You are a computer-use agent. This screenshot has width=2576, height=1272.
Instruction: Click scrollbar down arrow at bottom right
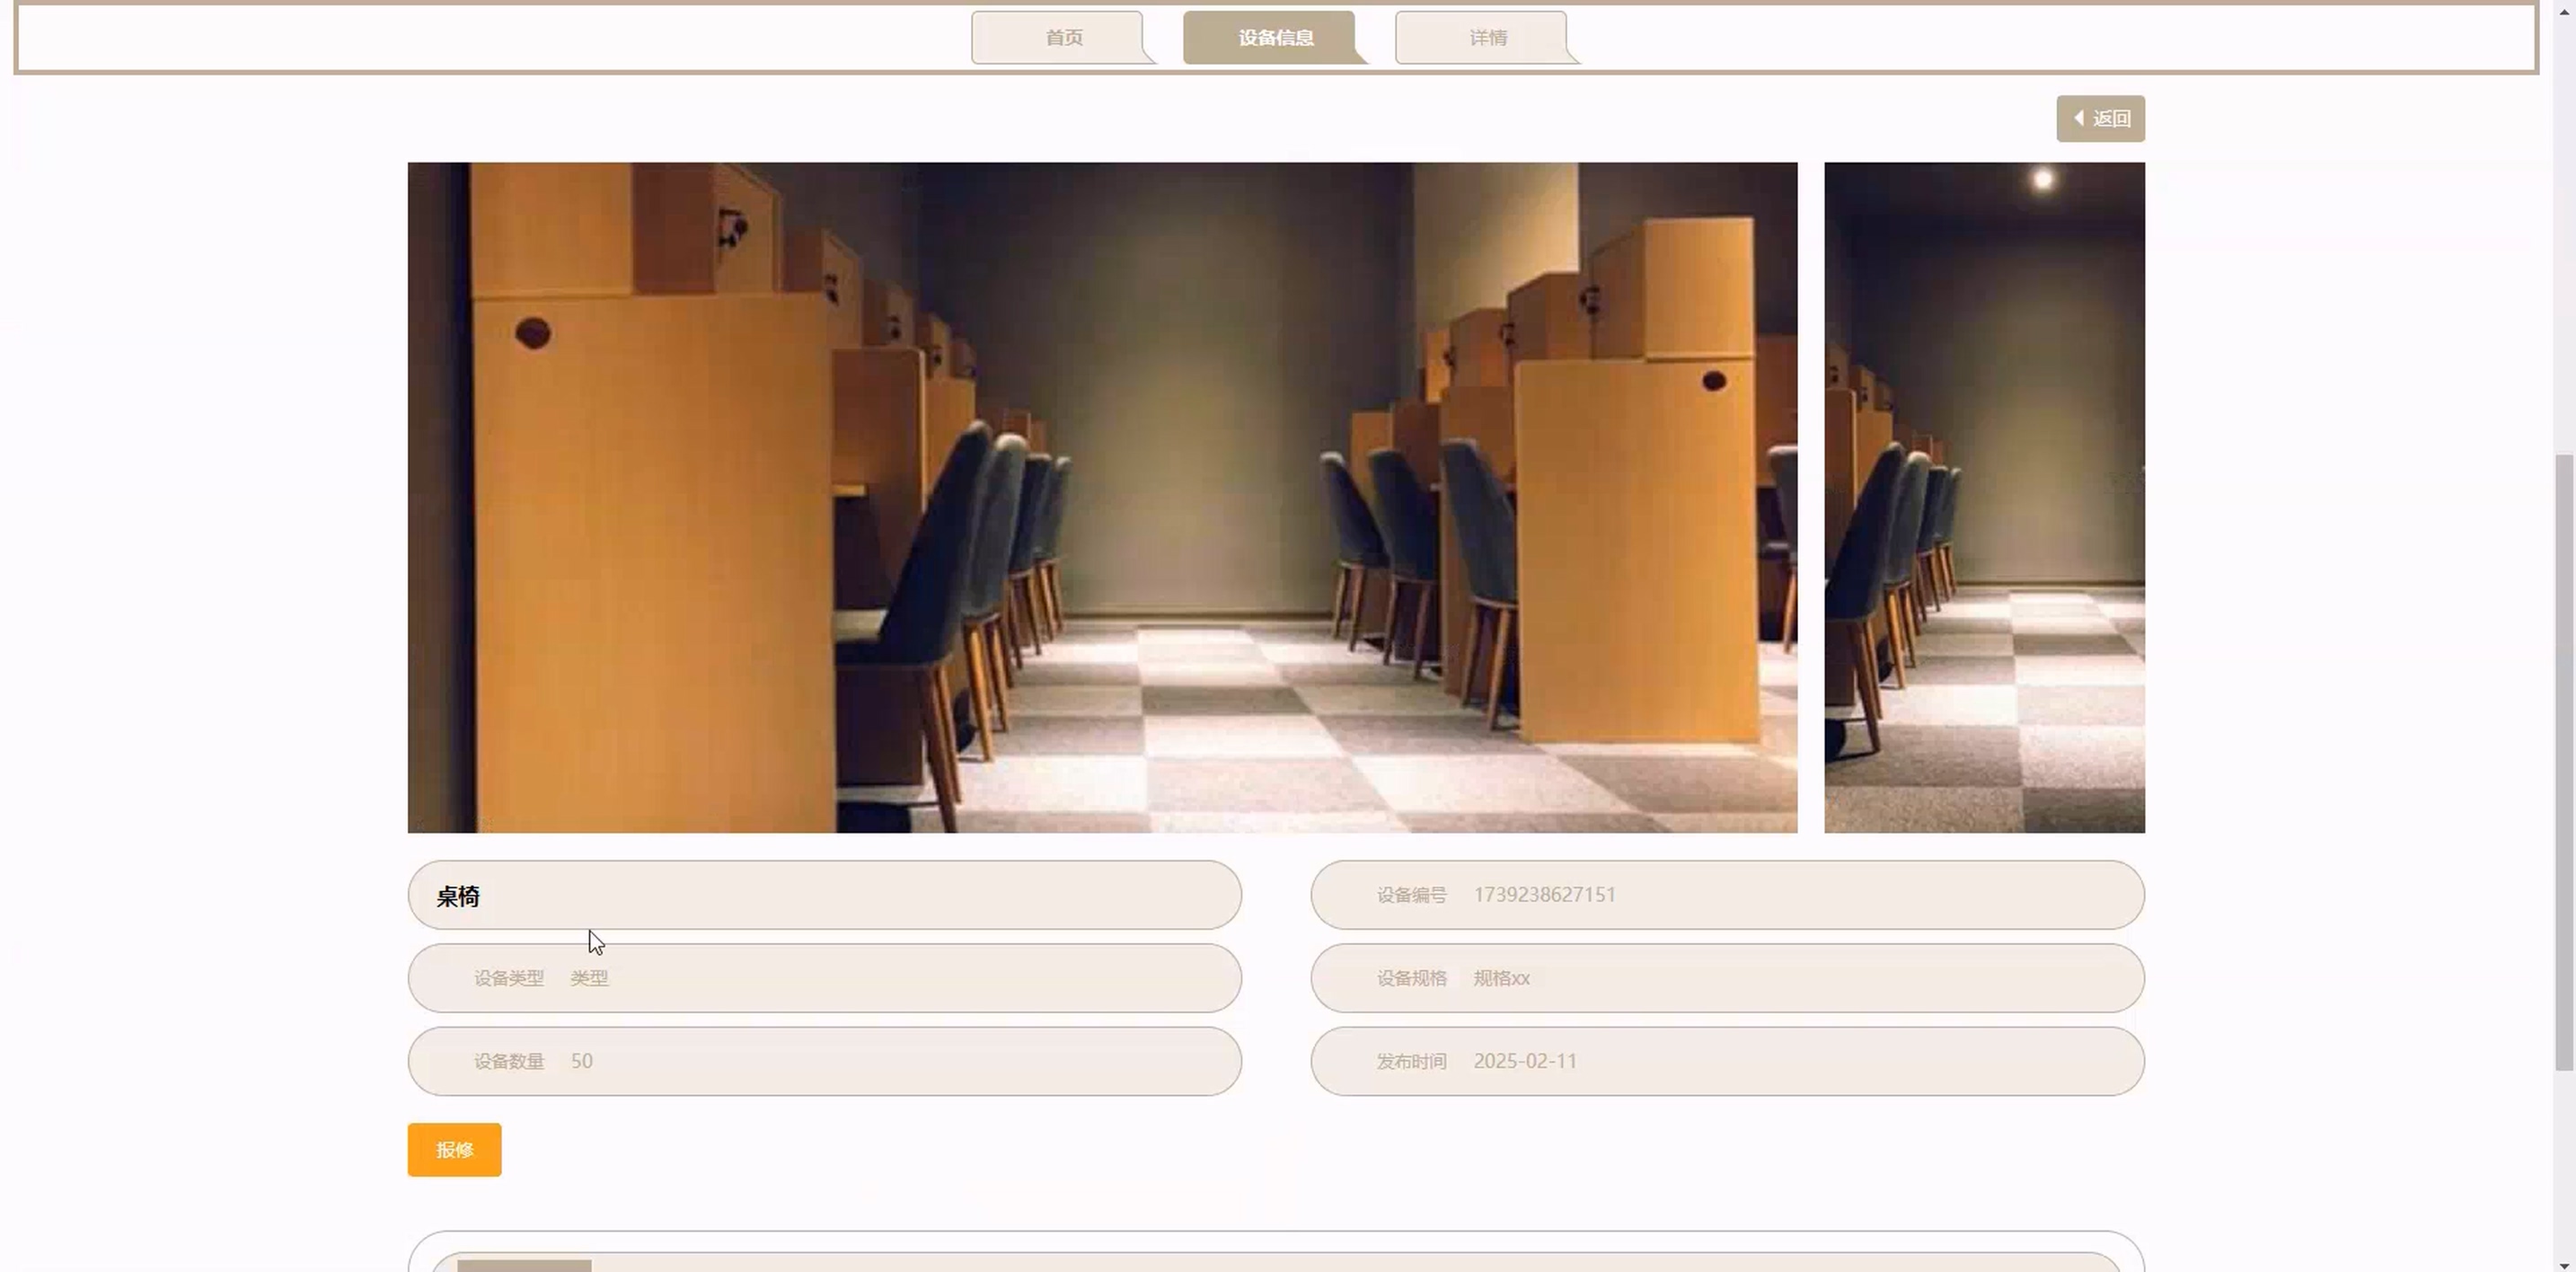[x=2565, y=1265]
